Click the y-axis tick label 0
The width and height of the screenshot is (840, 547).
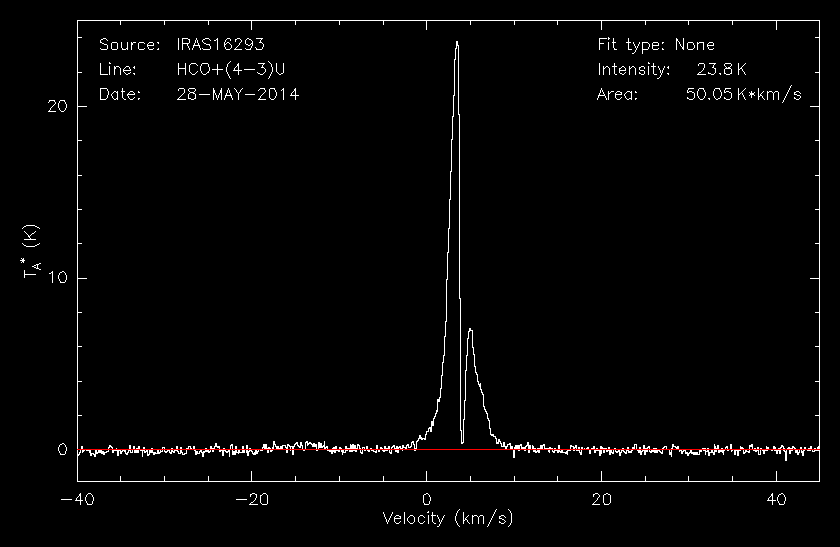pyautogui.click(x=63, y=449)
